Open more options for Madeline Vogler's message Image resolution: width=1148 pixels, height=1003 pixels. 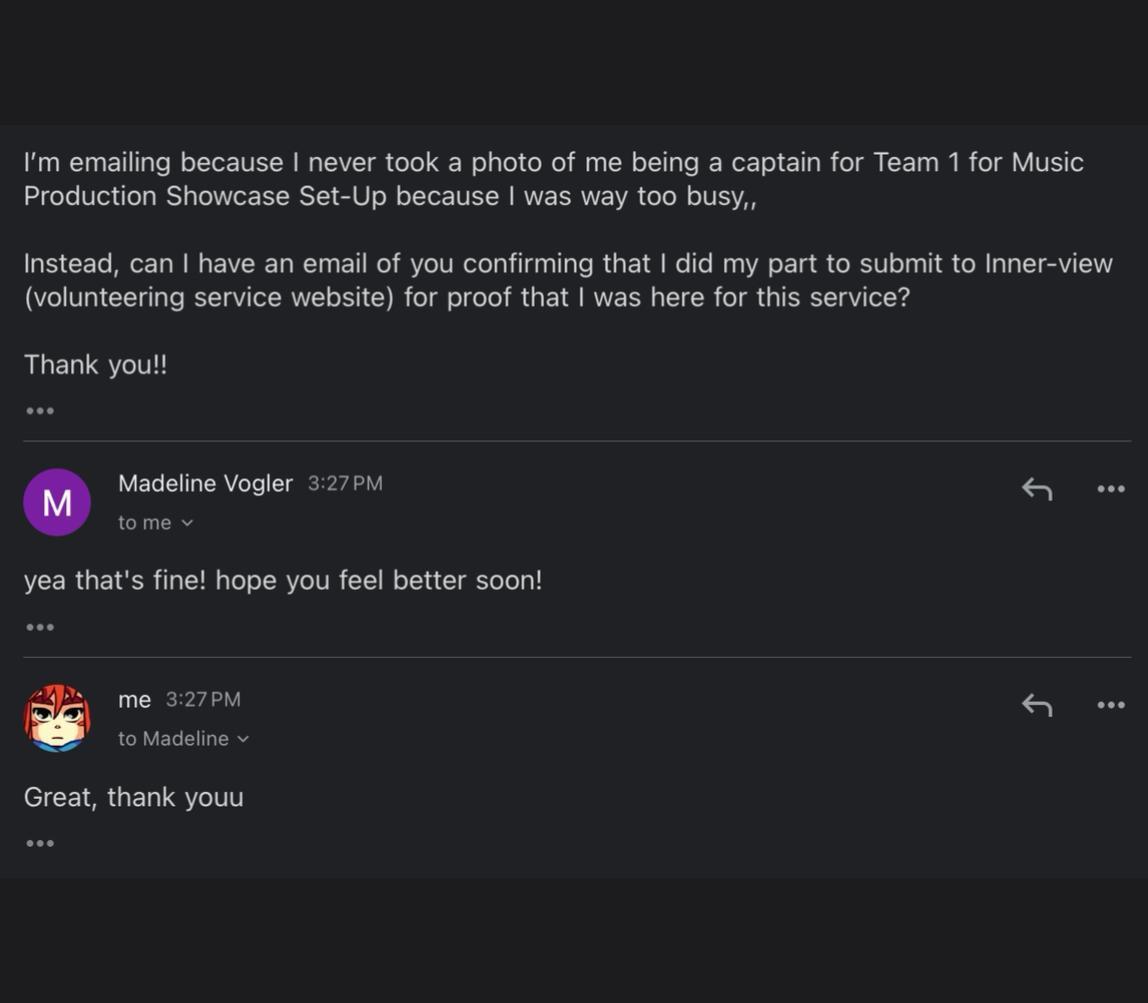[1111, 489]
